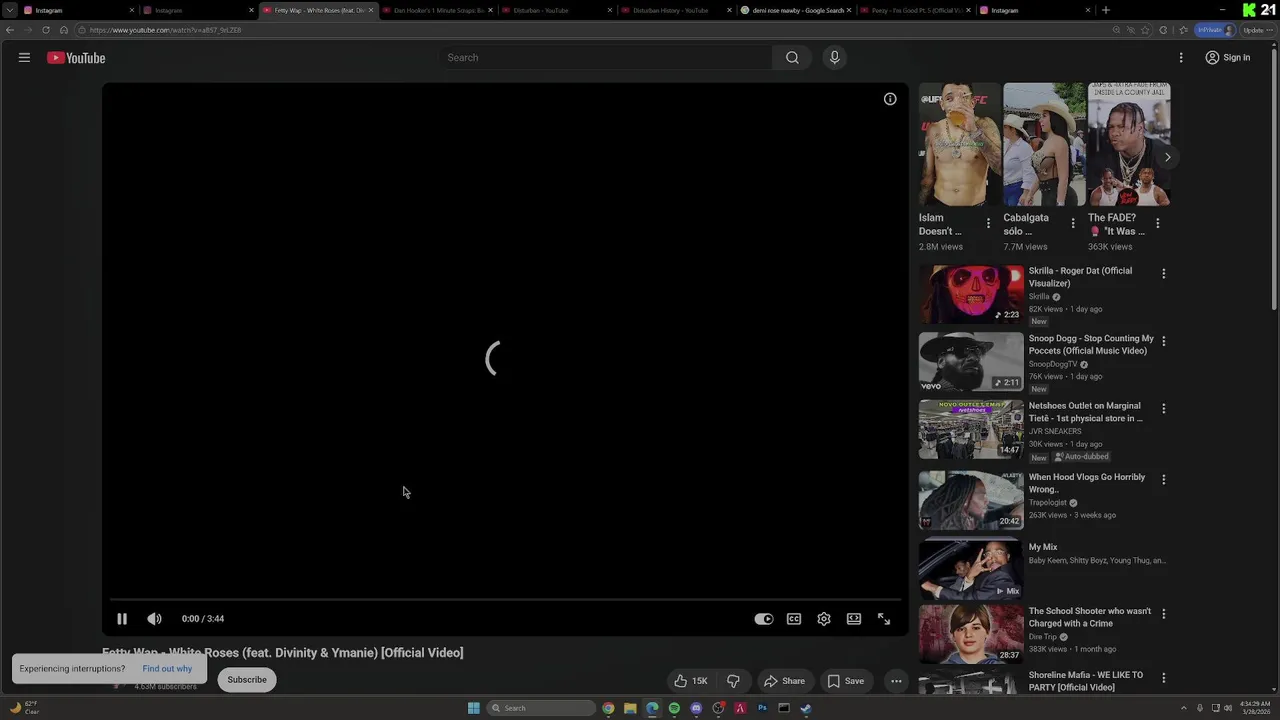Open options for The FADE? short
The height and width of the screenshot is (720, 1280).
1157,224
